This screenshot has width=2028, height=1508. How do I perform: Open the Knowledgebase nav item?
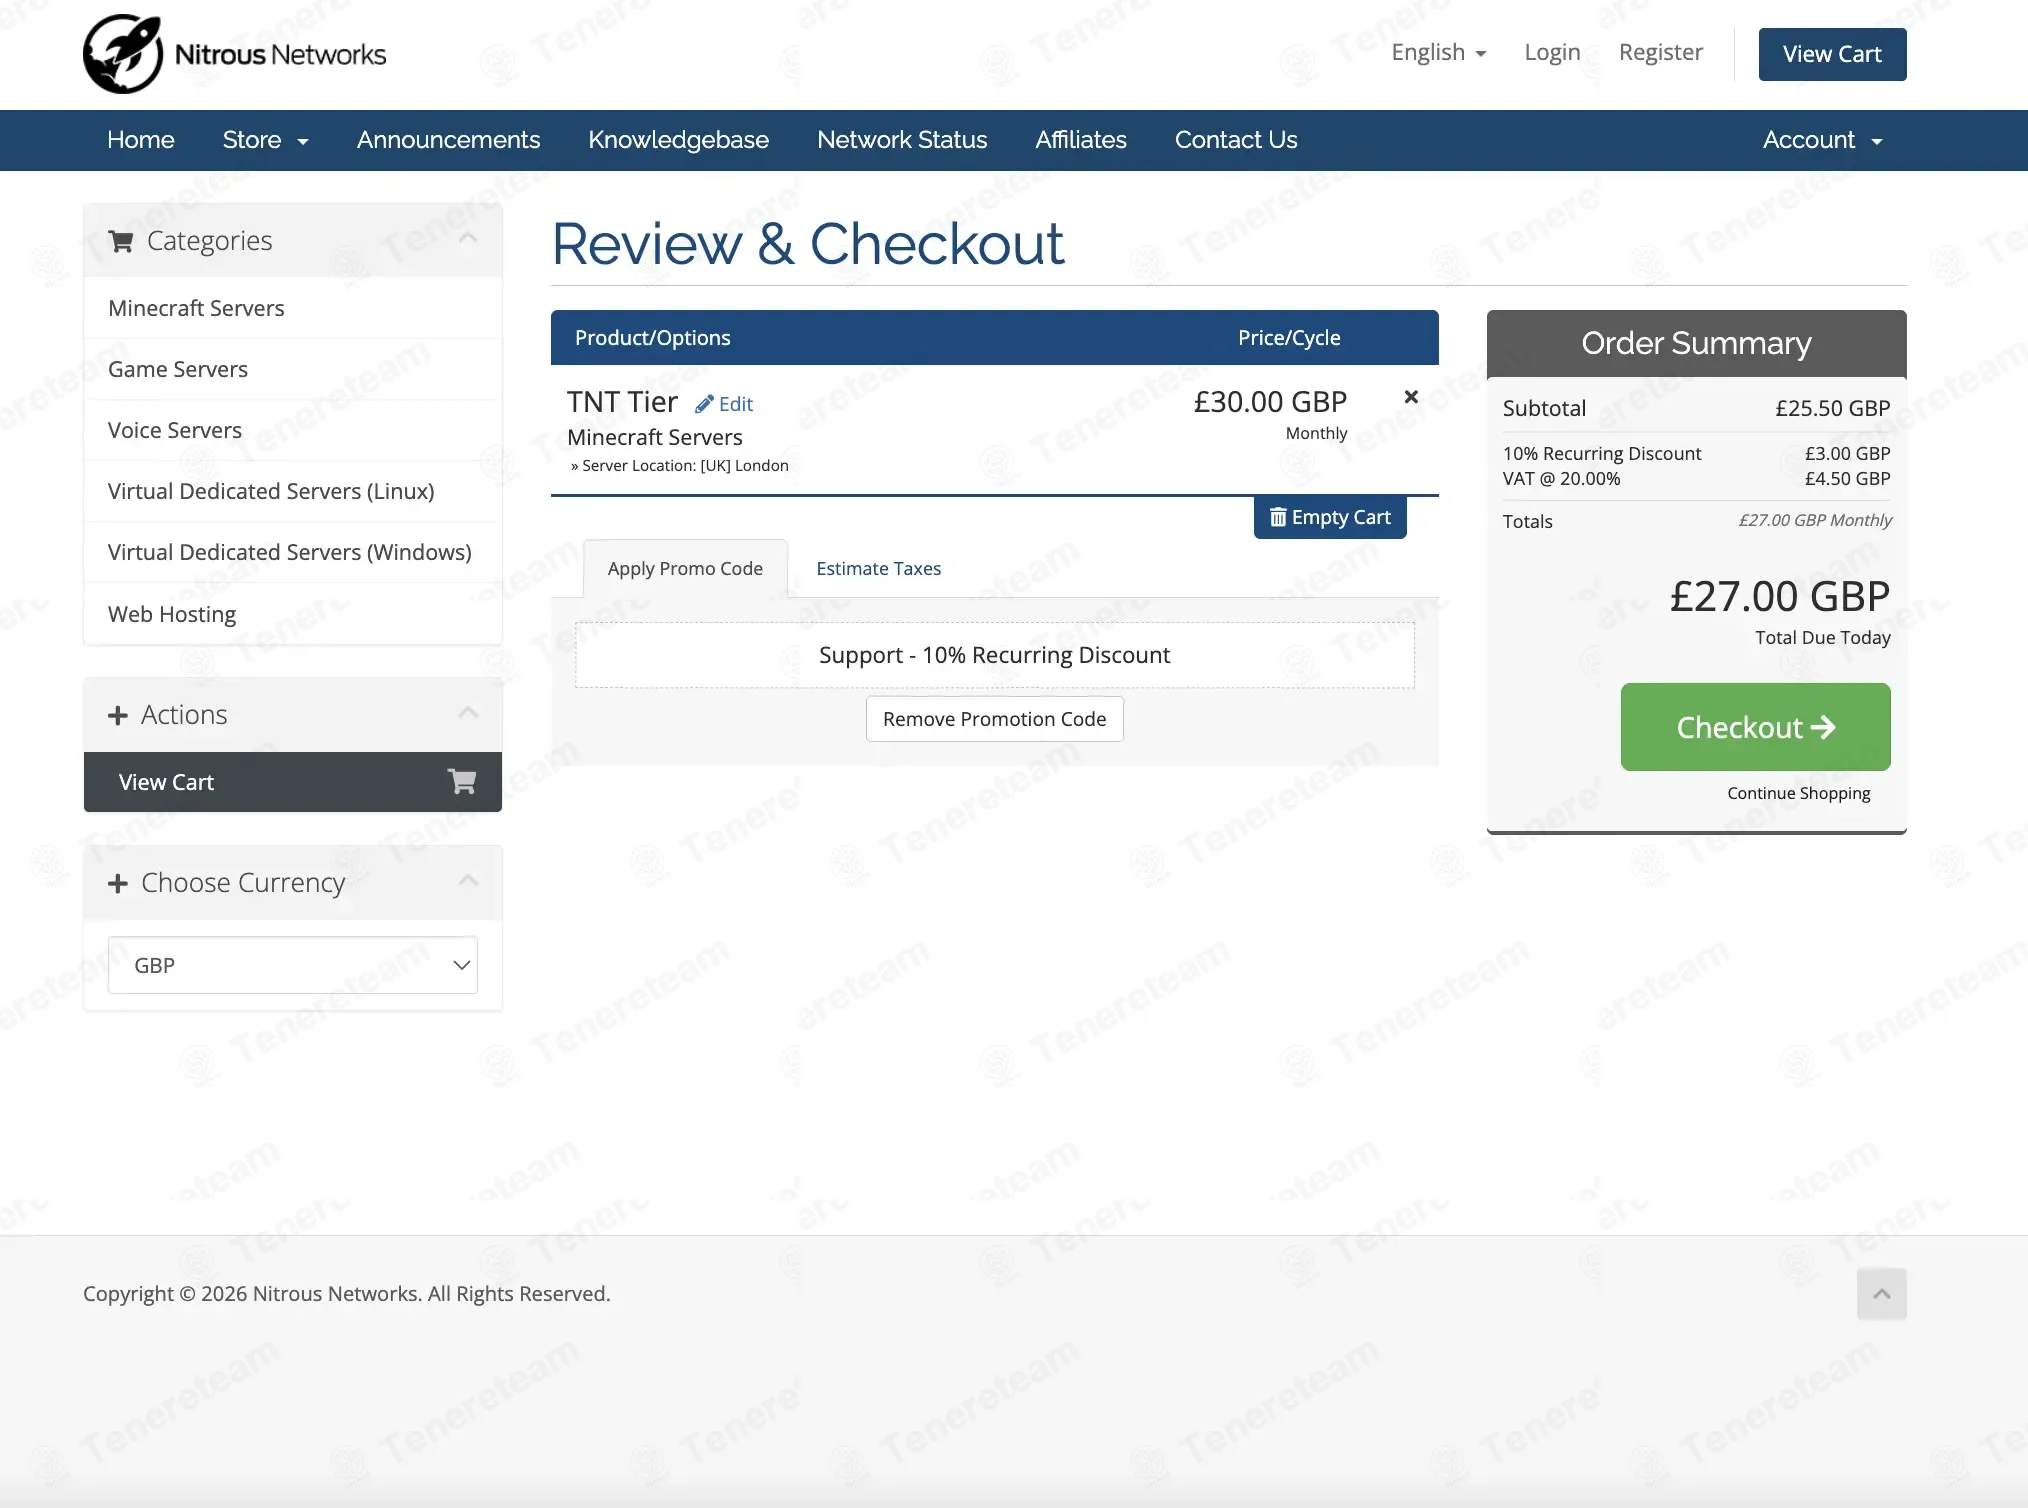coord(678,140)
